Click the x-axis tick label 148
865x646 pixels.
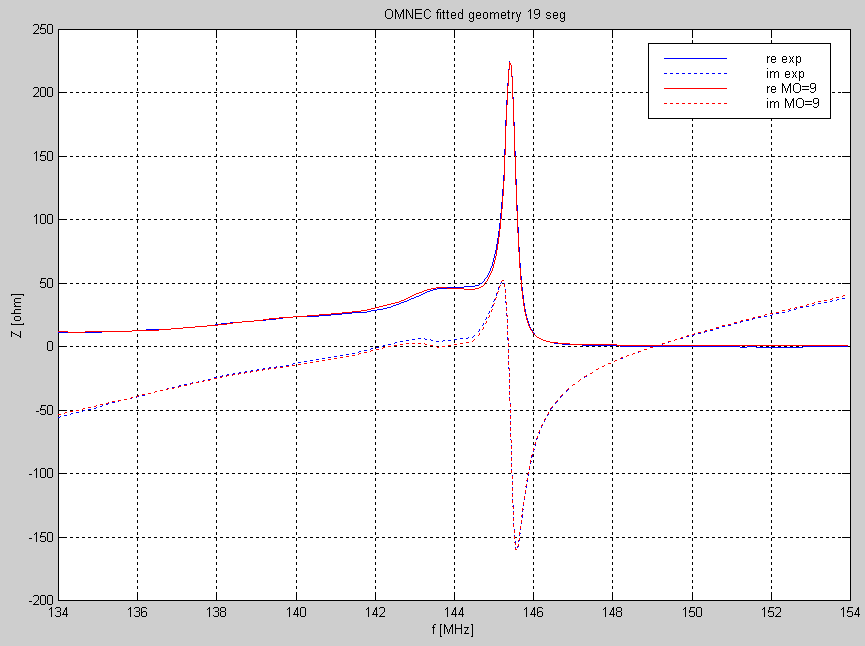tap(612, 612)
